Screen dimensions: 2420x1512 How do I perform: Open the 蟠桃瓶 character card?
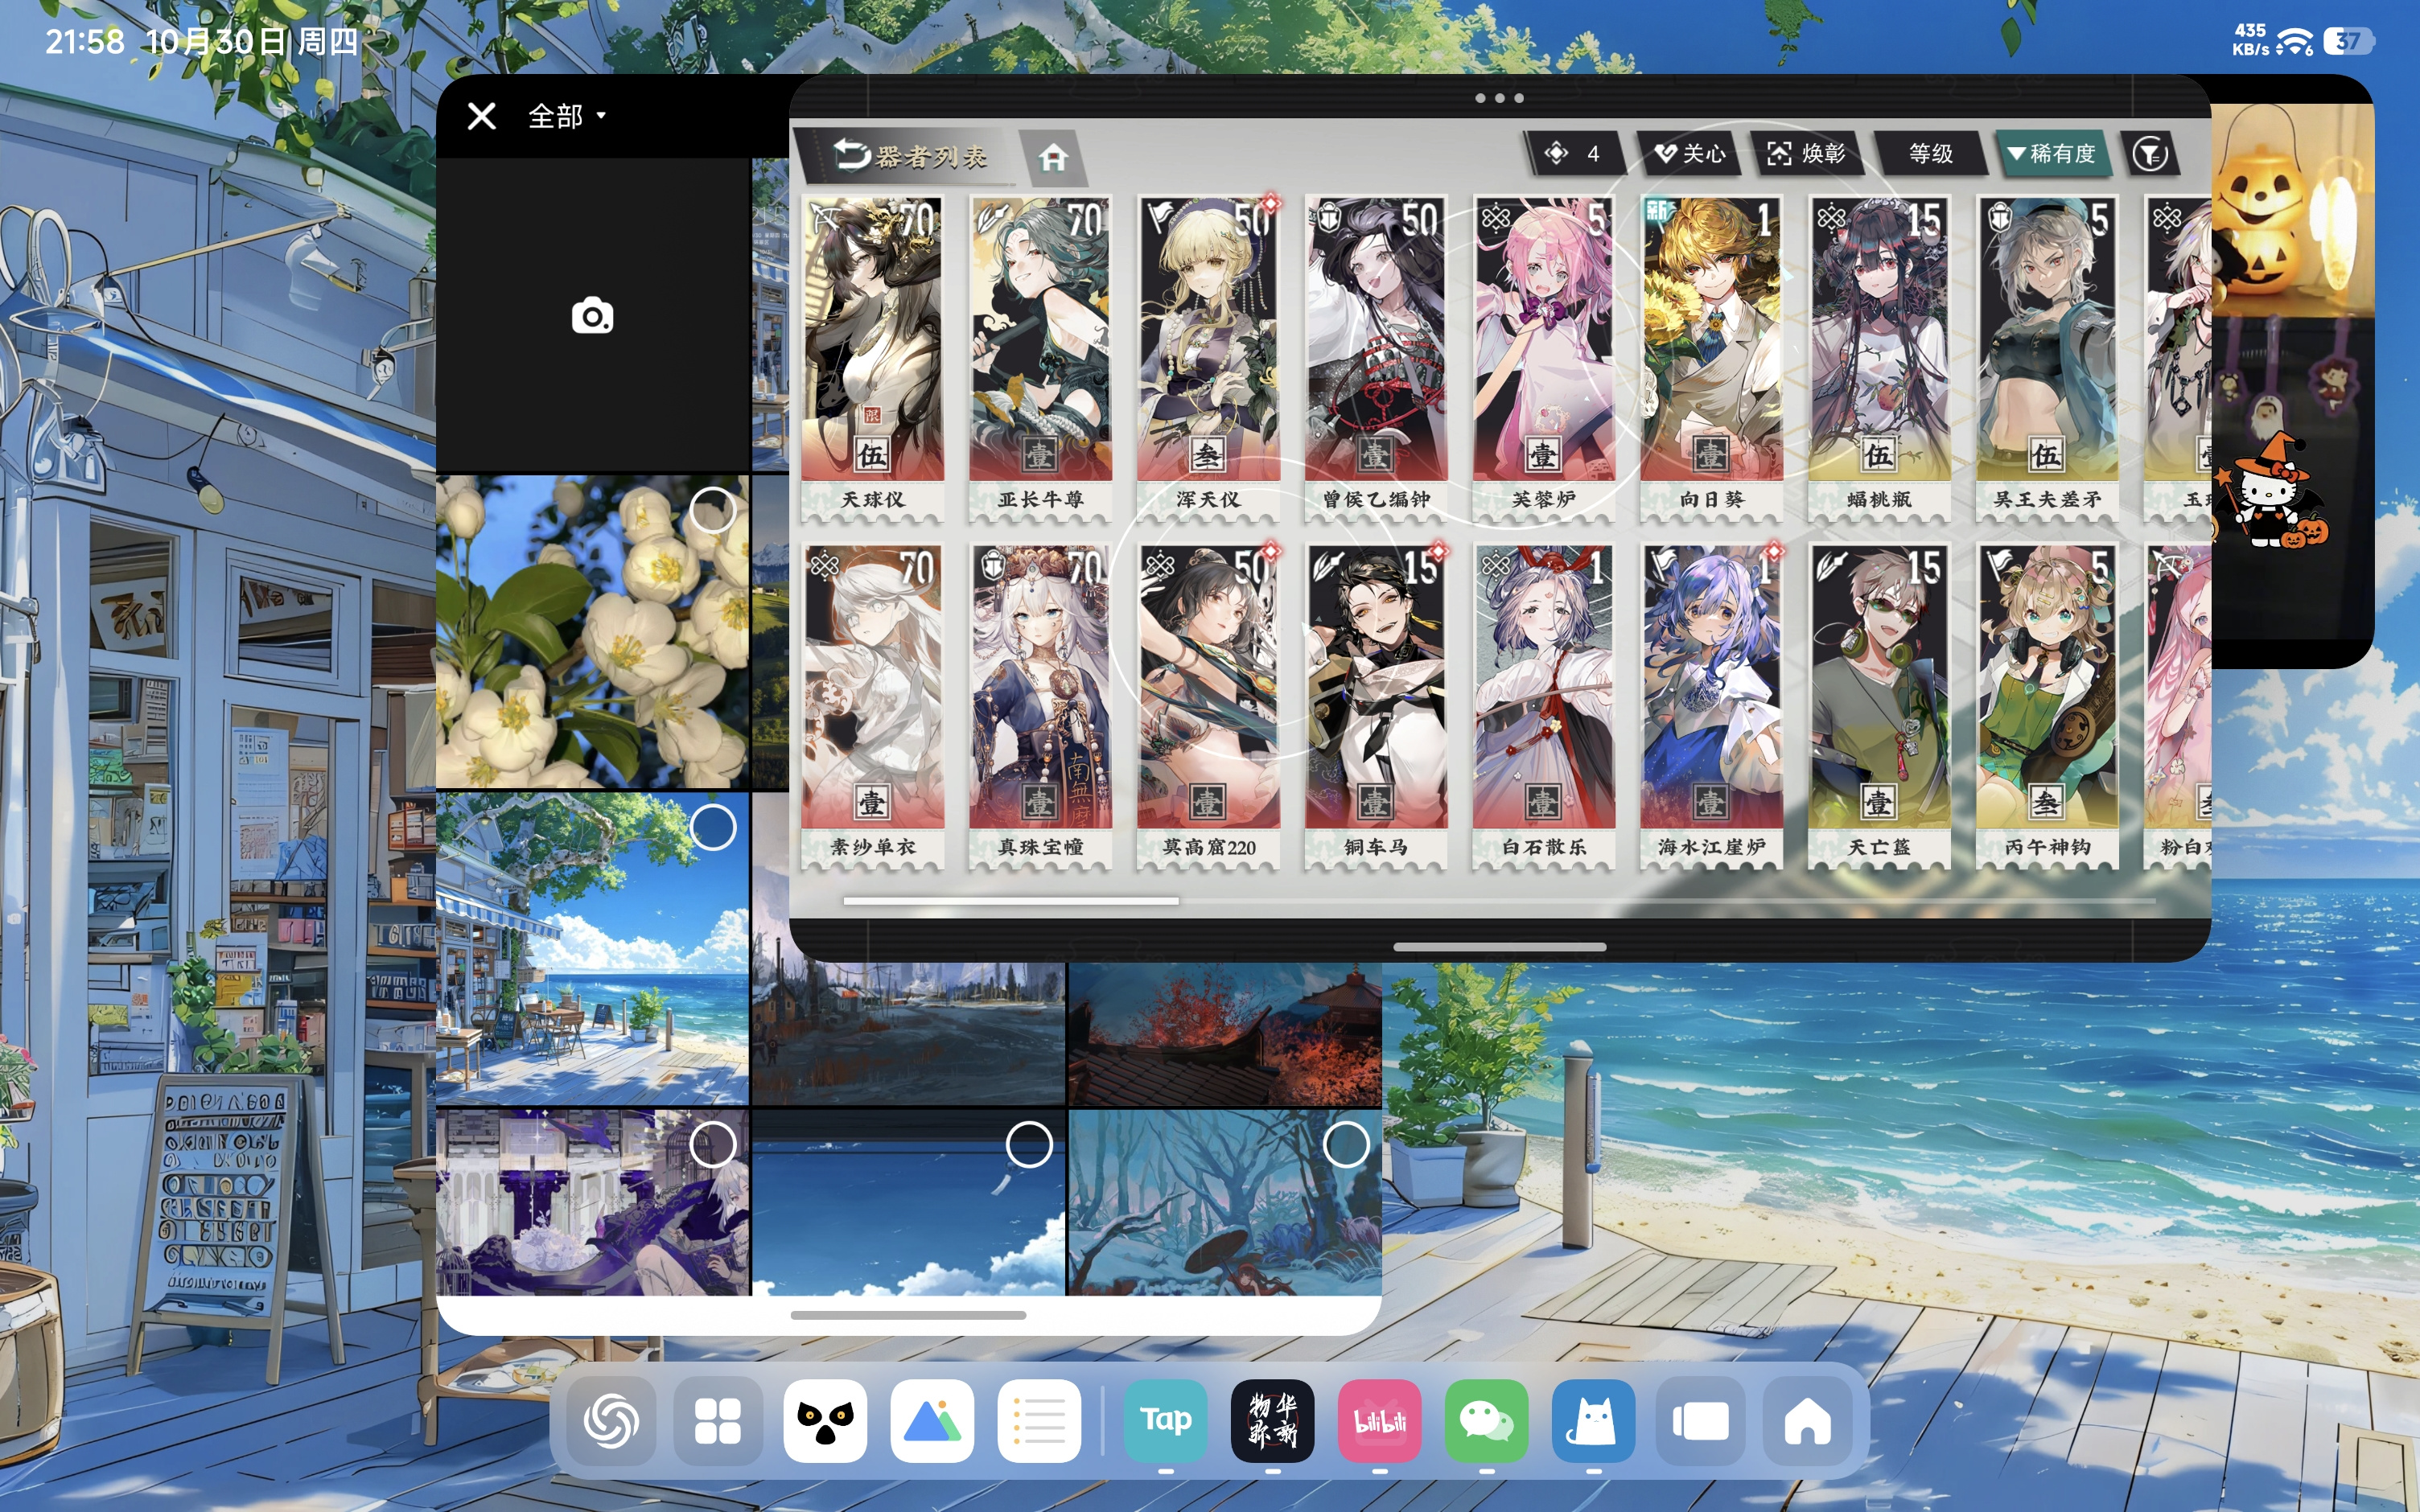[x=1880, y=358]
